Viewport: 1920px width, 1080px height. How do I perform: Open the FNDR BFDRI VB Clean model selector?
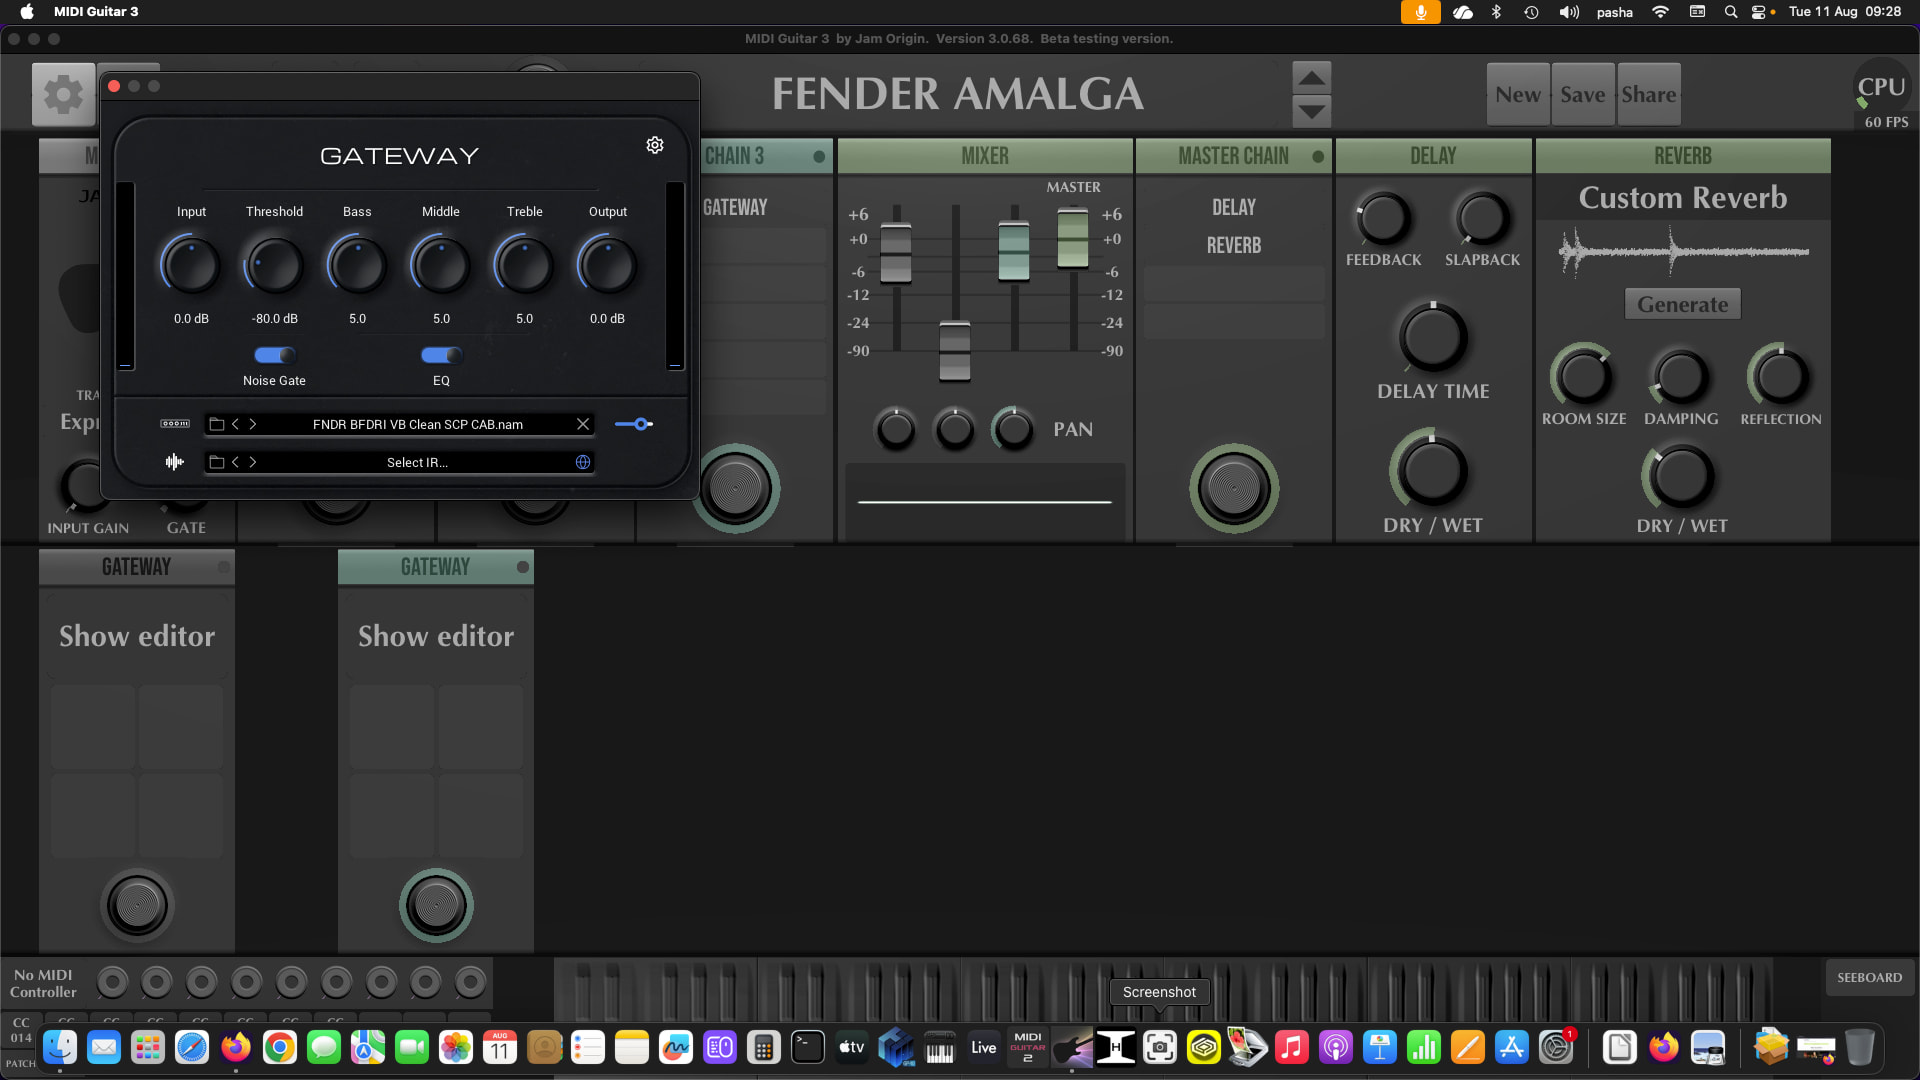[x=418, y=424]
